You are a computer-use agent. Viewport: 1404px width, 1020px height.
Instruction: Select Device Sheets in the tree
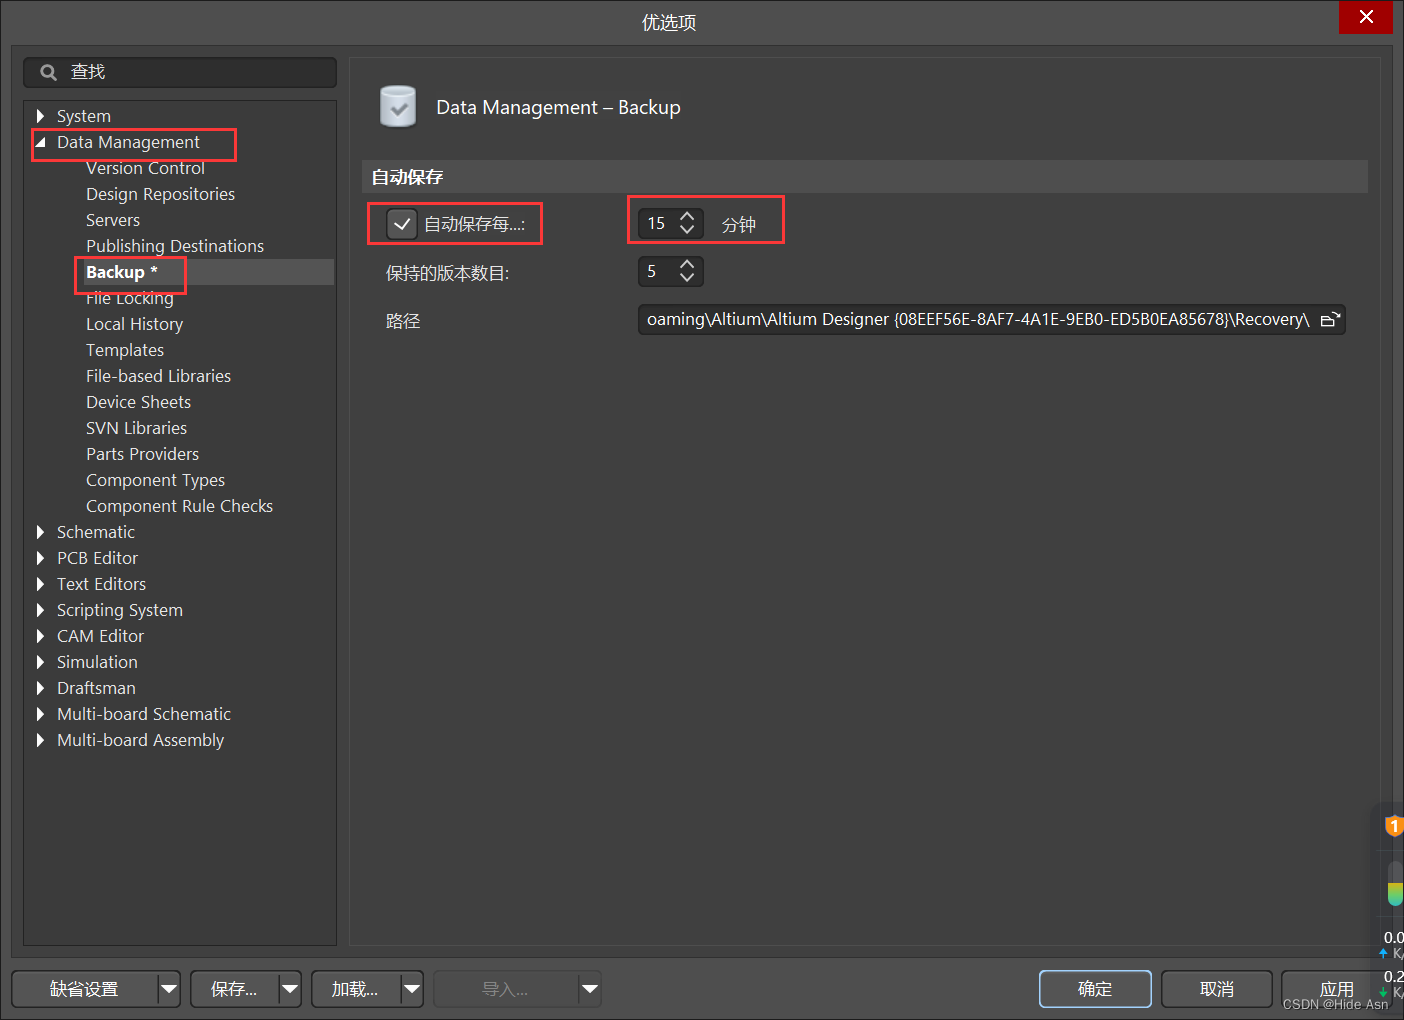click(138, 402)
